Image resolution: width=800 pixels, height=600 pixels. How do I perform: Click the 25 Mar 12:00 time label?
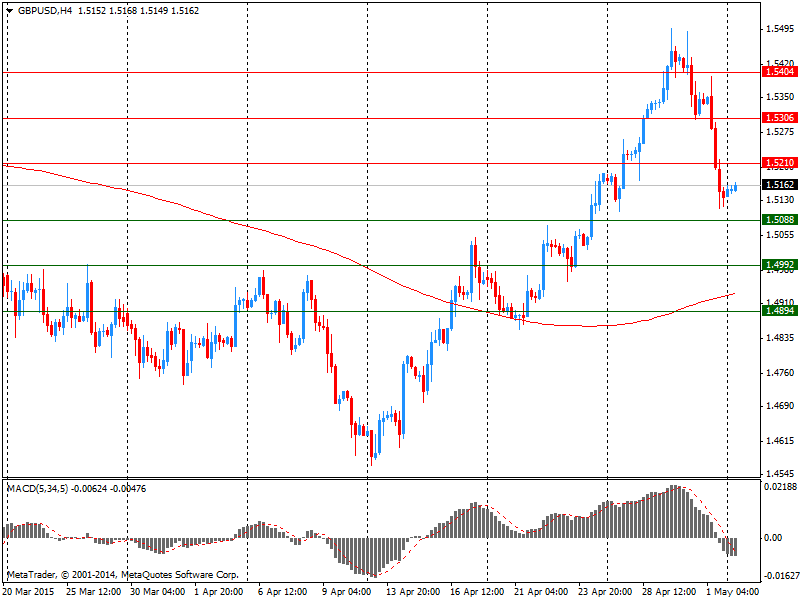point(94,592)
